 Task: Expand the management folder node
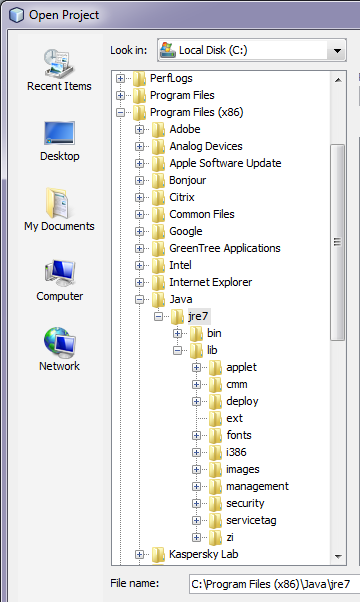tap(196, 486)
